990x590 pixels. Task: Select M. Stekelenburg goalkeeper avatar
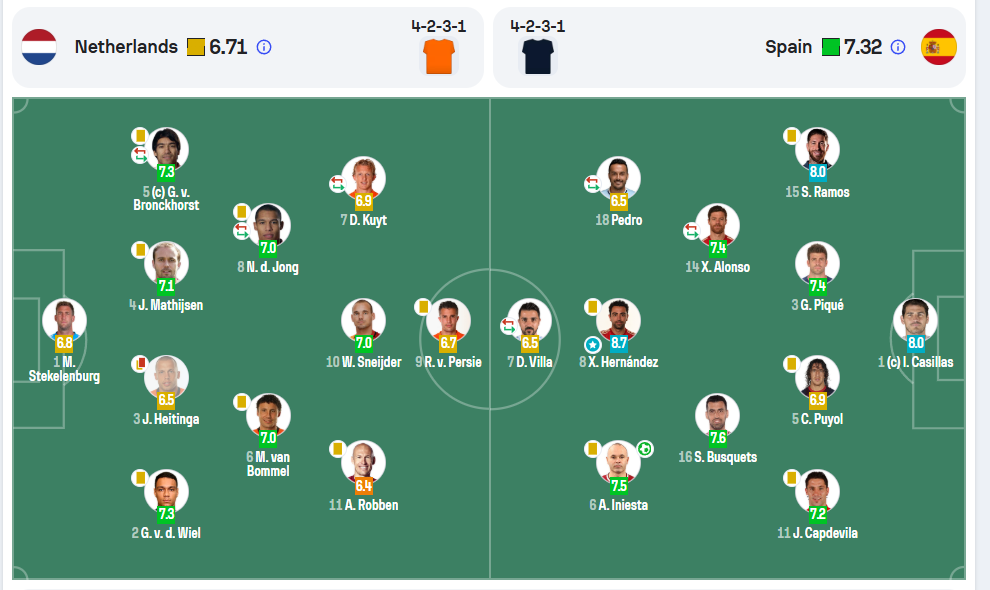64,320
